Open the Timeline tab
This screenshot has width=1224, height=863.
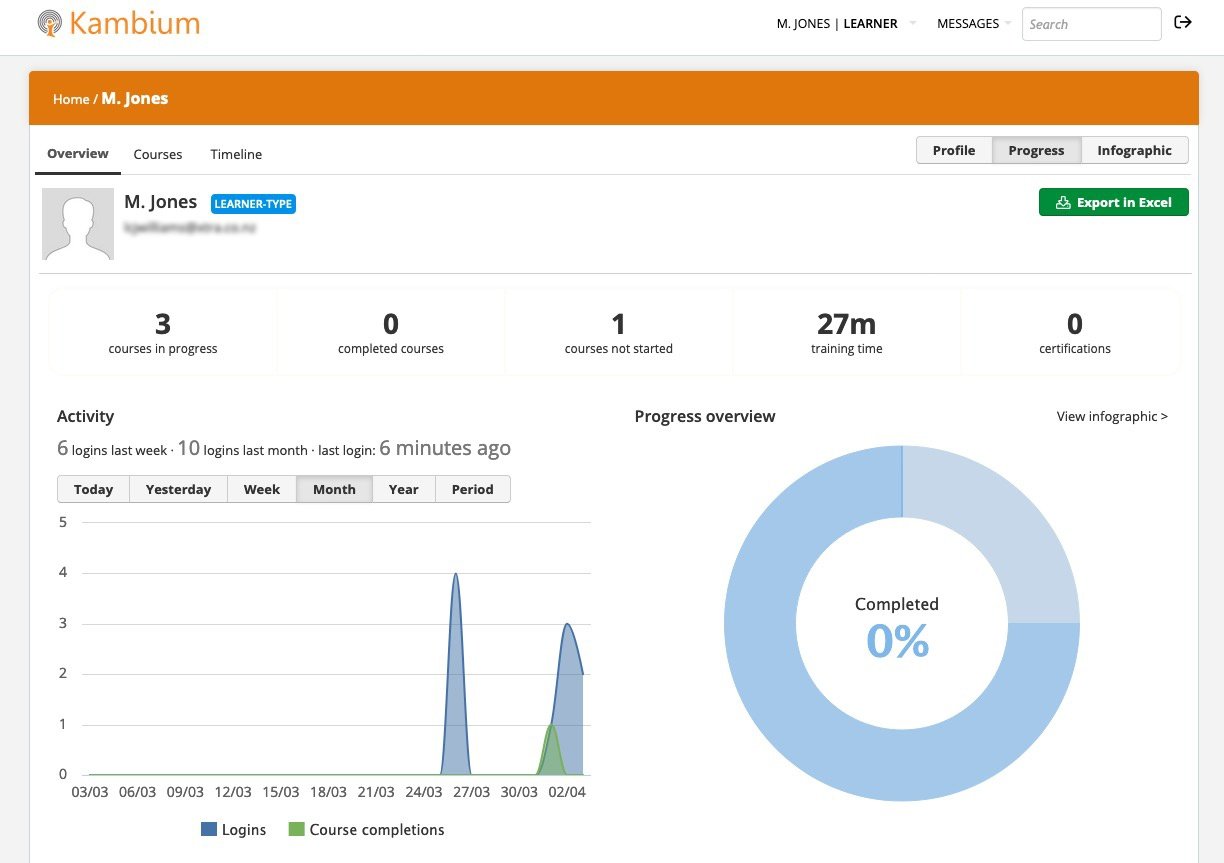tap(236, 154)
